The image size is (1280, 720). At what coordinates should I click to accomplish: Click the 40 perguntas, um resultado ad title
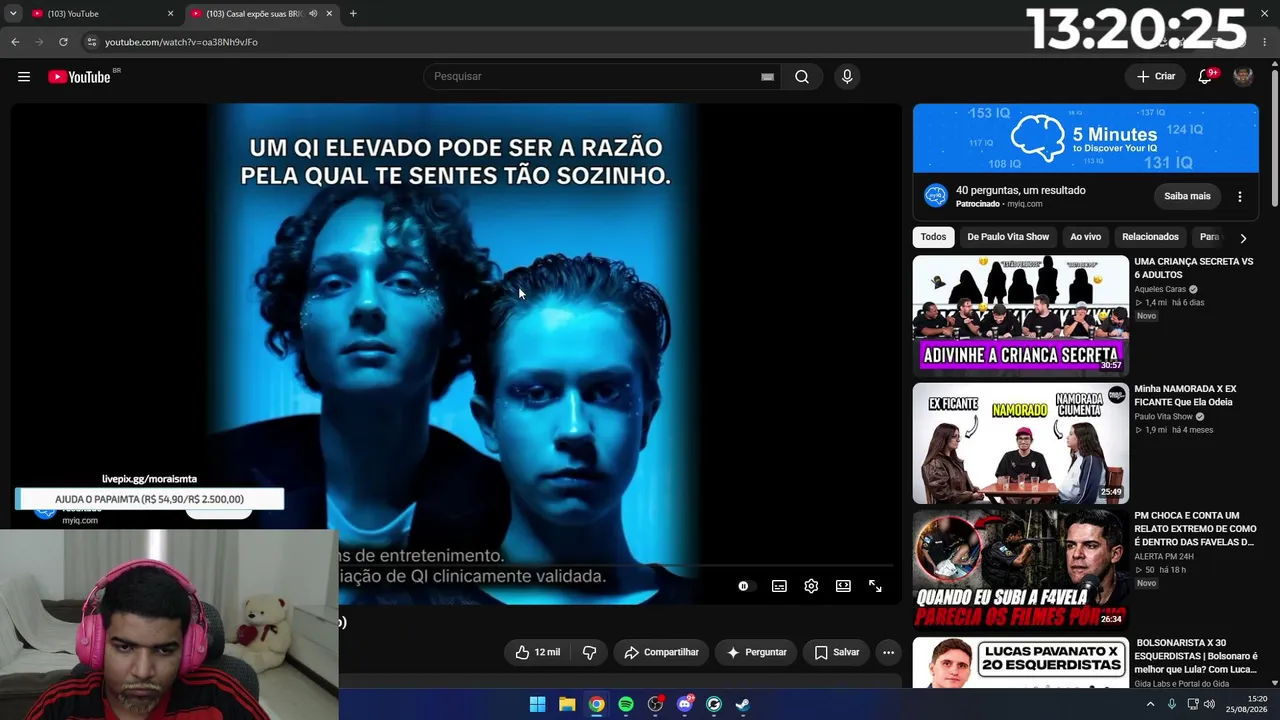(x=1020, y=190)
